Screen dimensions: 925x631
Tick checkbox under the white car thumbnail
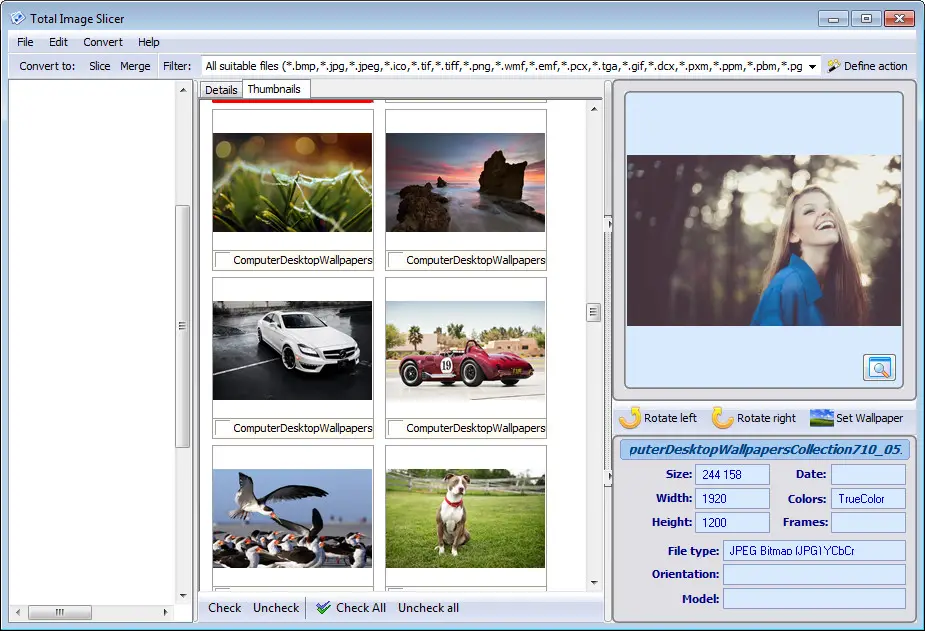pos(223,428)
